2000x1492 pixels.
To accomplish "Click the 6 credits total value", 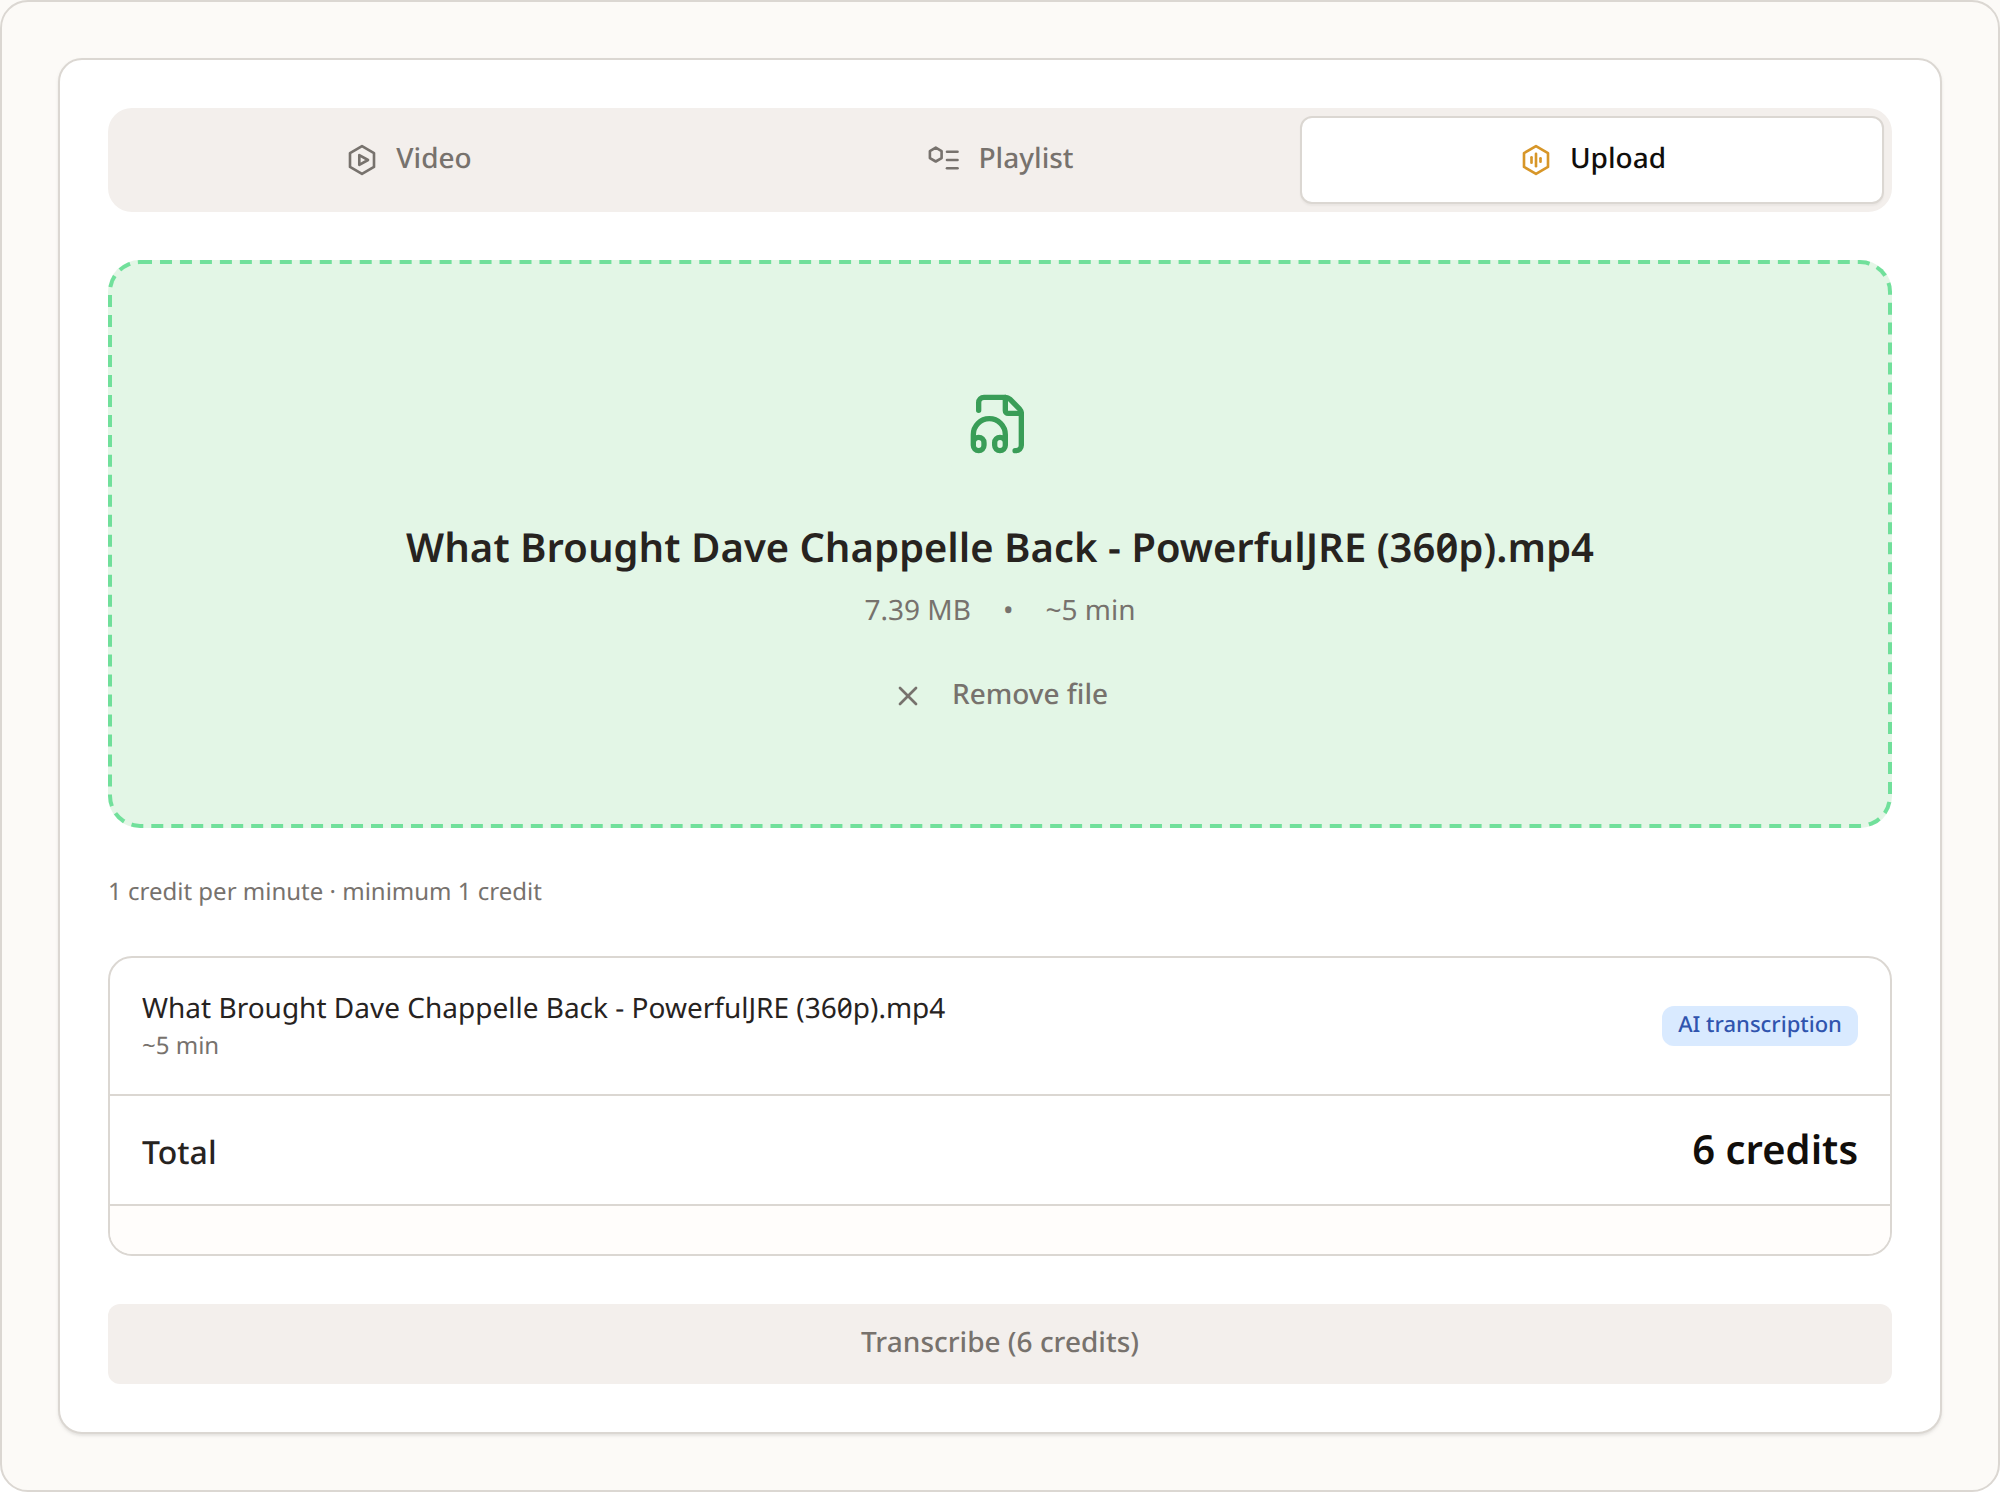I will click(x=1775, y=1151).
